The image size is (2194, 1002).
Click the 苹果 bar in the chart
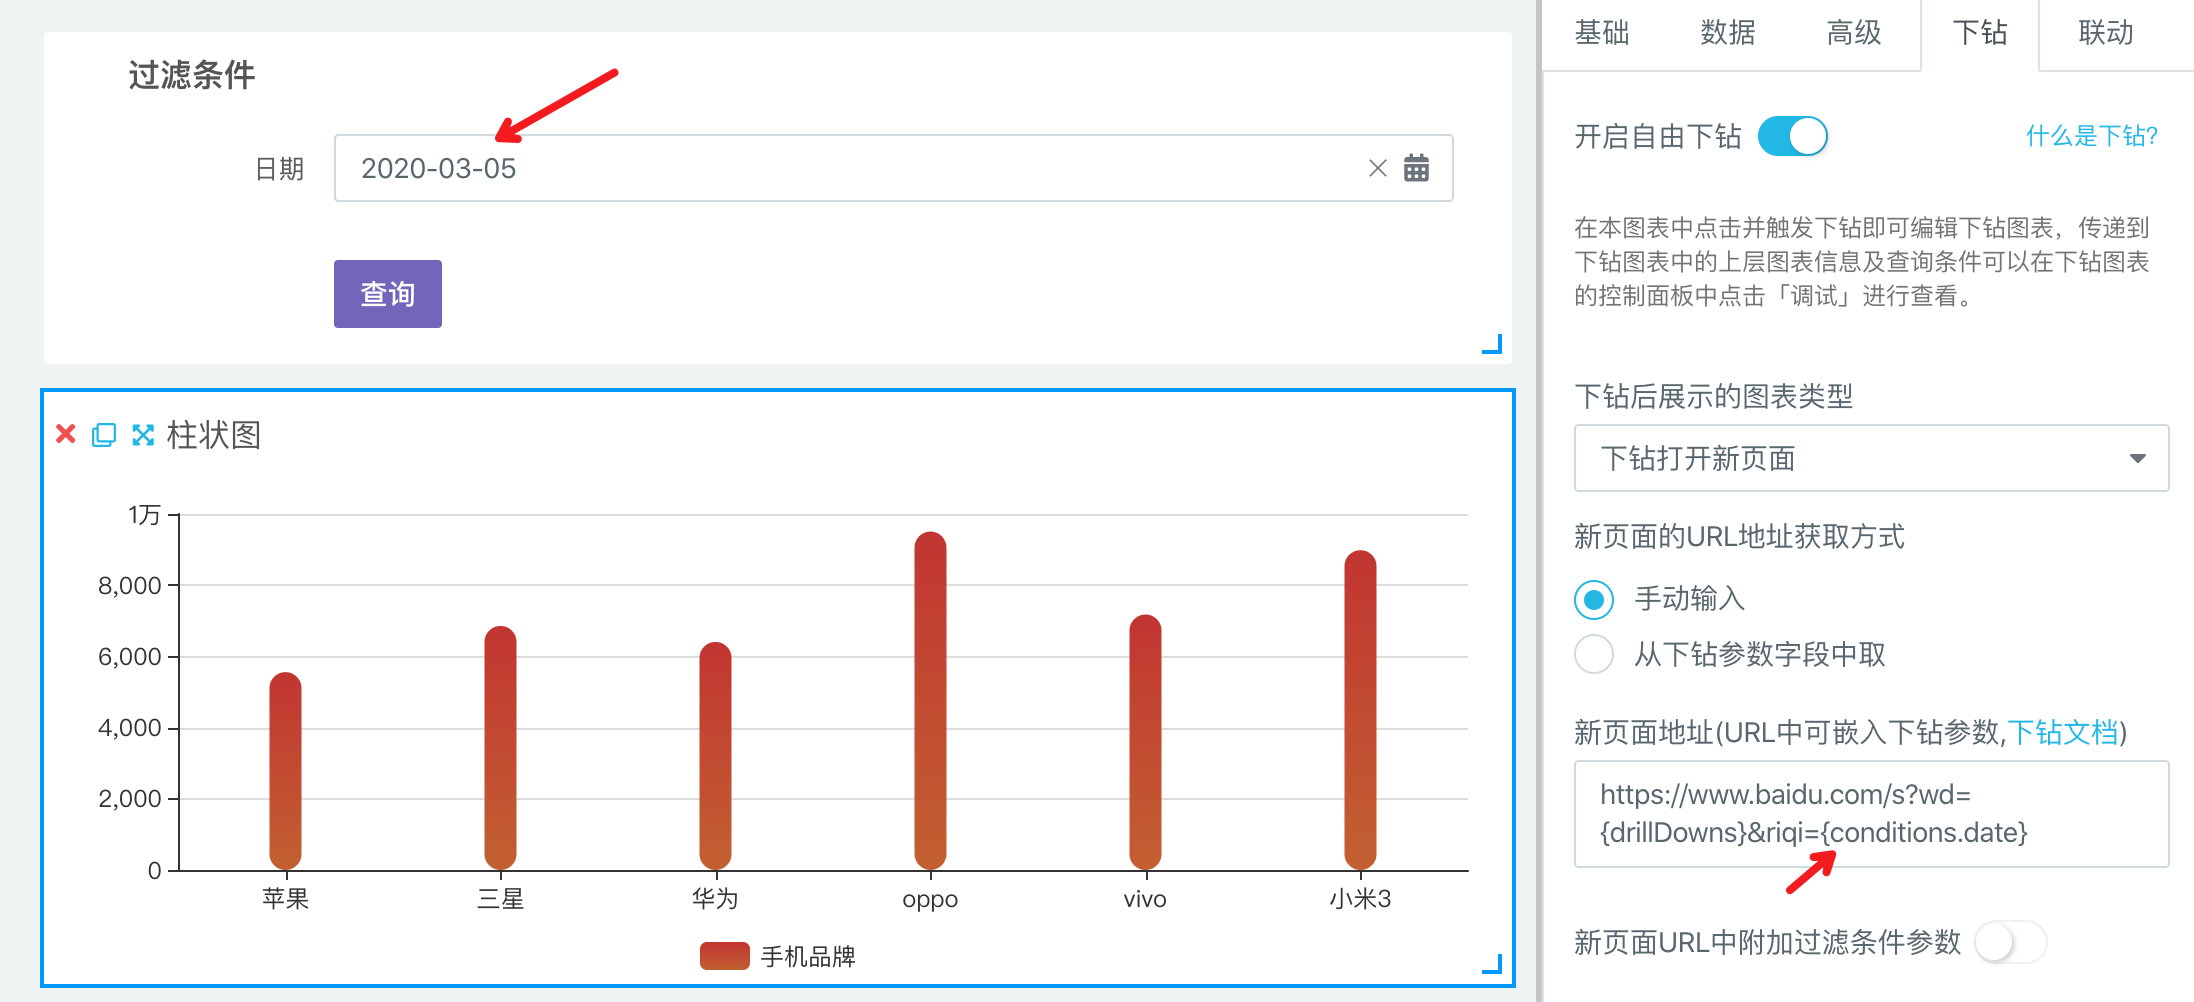click(x=285, y=771)
